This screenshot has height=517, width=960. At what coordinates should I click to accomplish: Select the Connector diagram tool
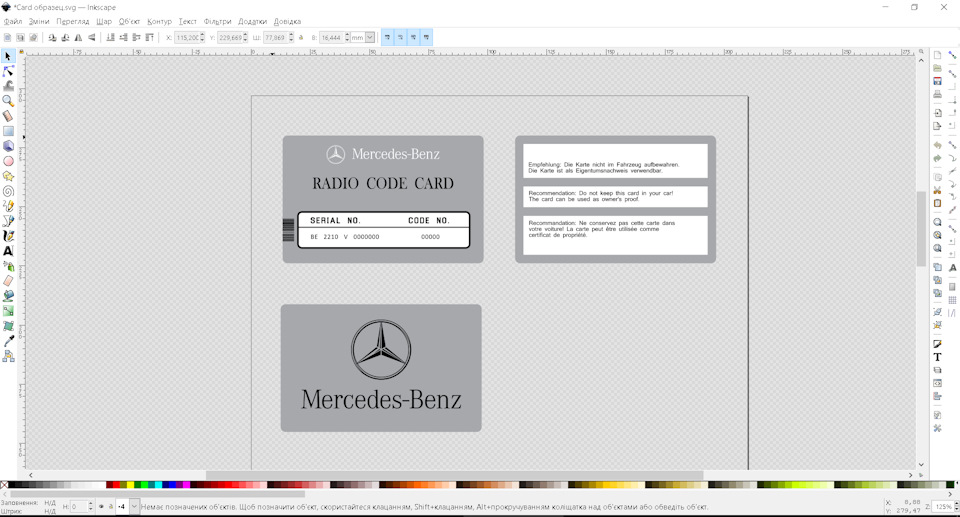[x=8, y=356]
